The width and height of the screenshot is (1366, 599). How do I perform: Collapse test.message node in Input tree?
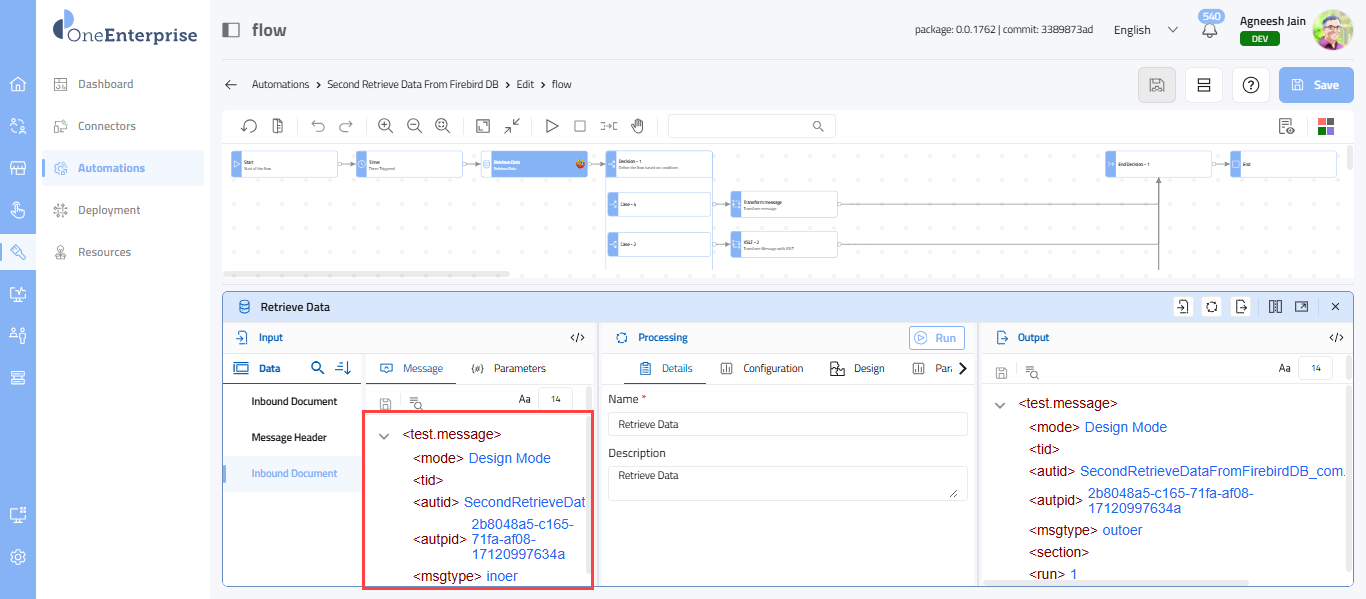coord(384,436)
